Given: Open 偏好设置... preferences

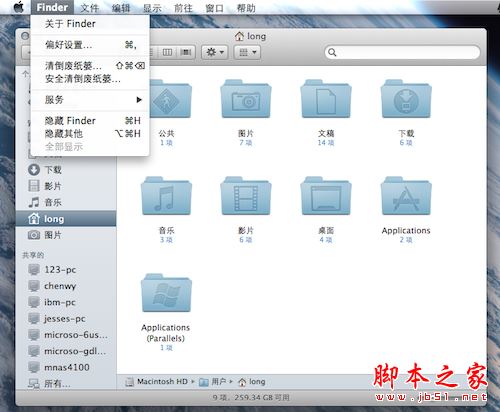Looking at the screenshot, I should (90, 45).
